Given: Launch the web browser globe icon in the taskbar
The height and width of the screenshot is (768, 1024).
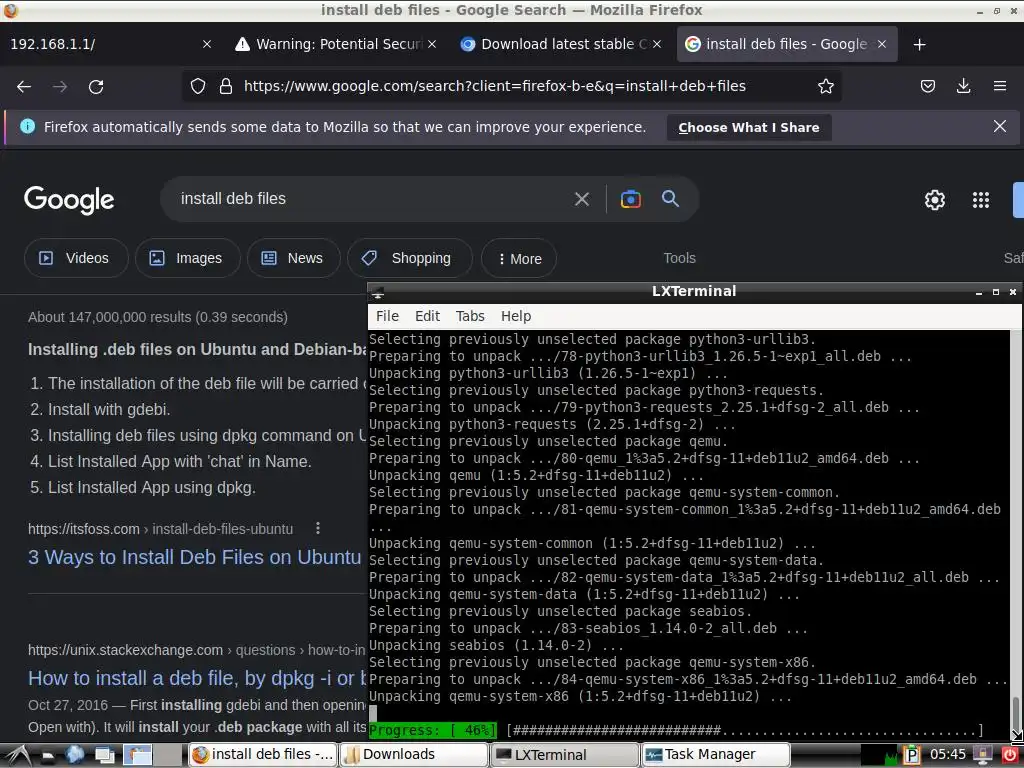Looking at the screenshot, I should click(74, 754).
